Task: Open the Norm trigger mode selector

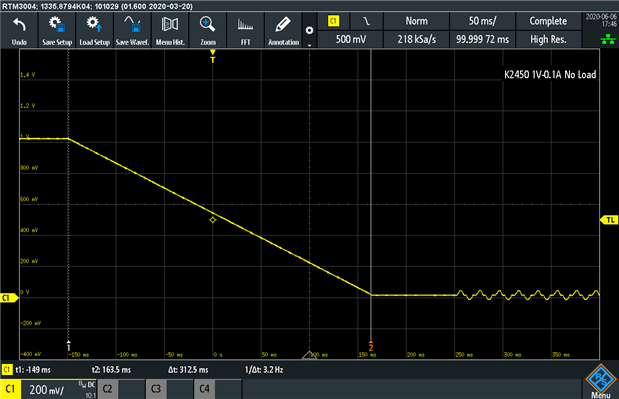Action: click(416, 21)
